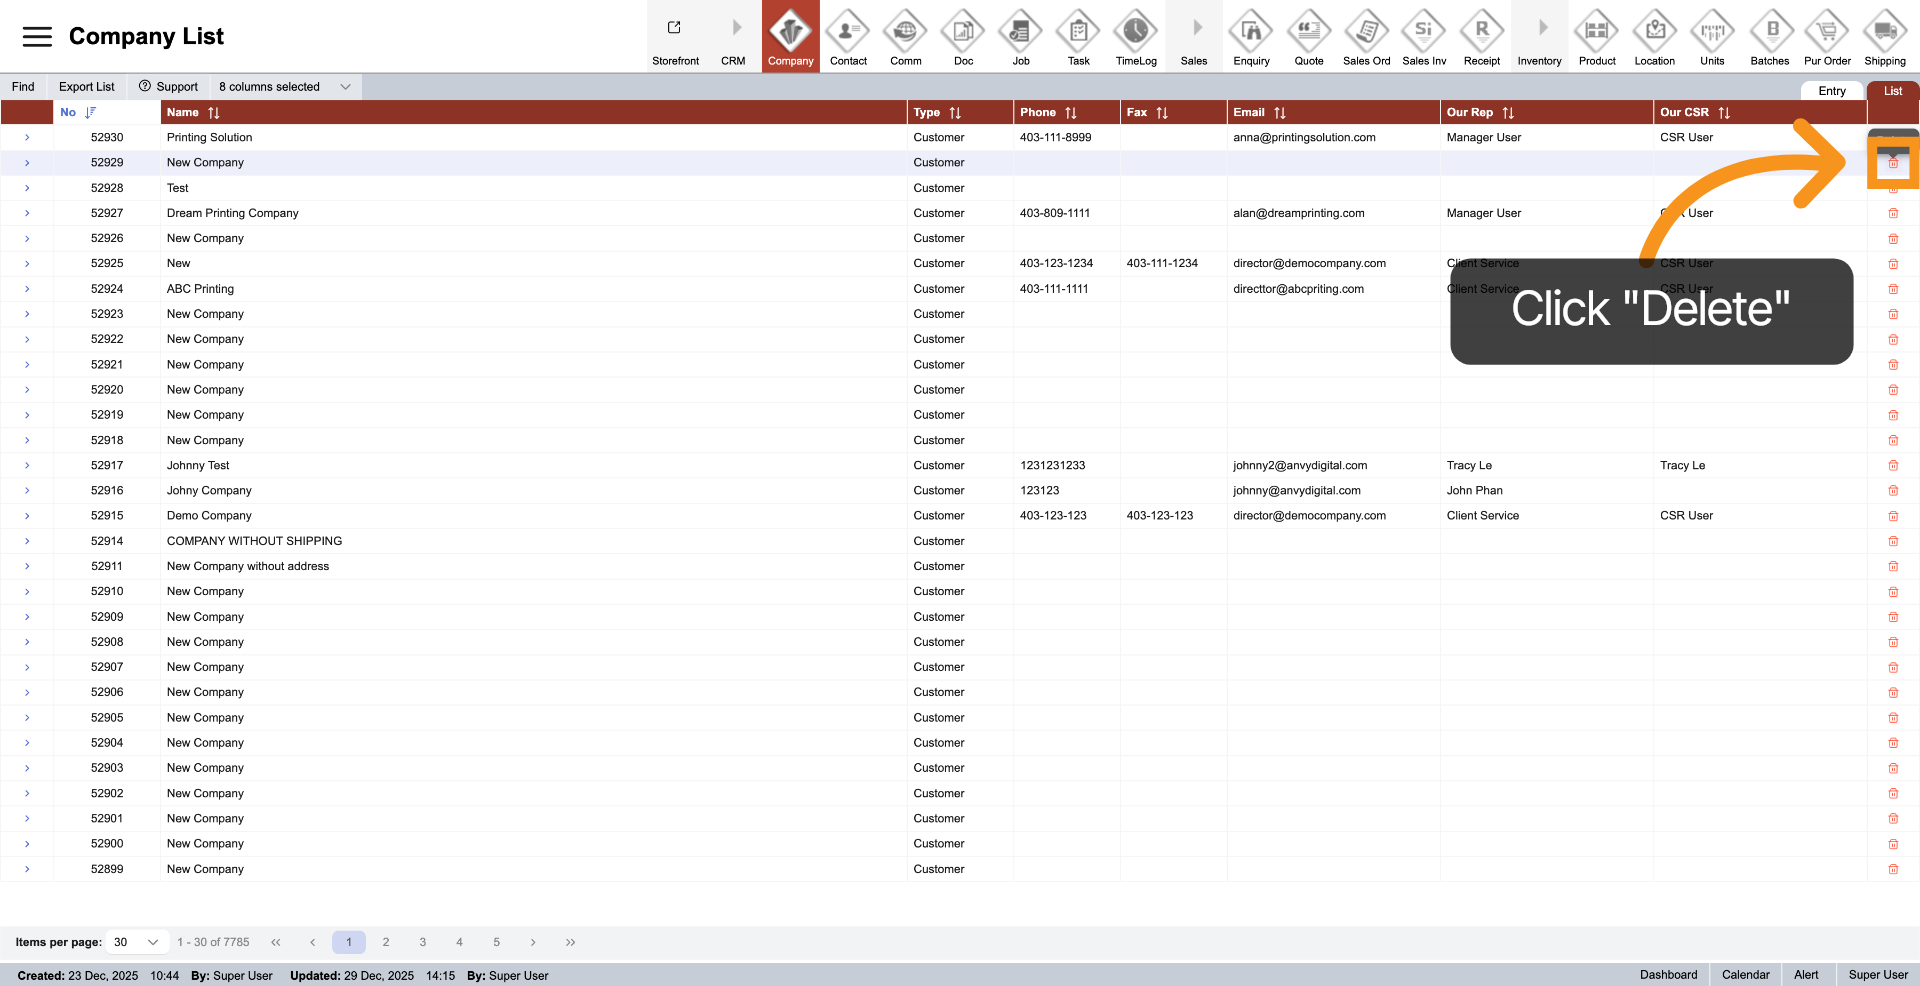Open the hamburger navigation menu
Viewport: 1920px width, 986px height.
click(37, 36)
